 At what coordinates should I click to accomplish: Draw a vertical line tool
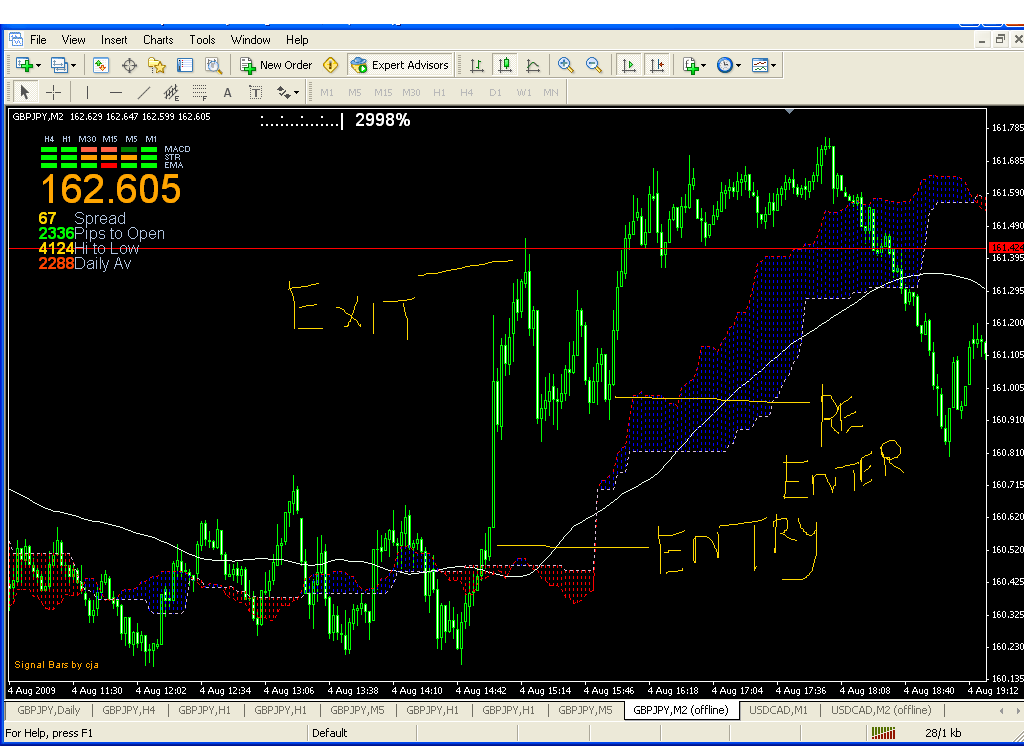point(88,92)
